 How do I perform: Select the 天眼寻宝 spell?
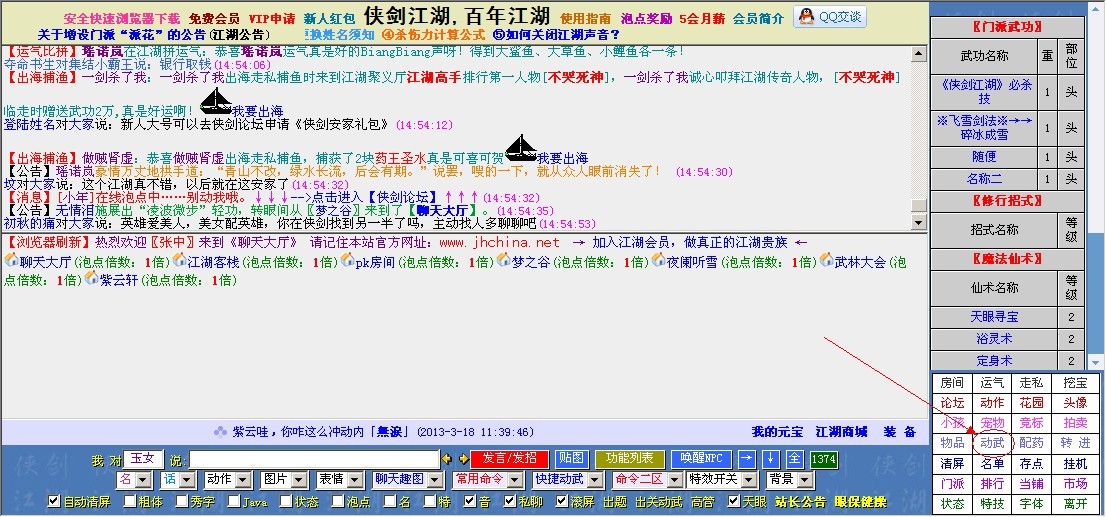coord(994,317)
